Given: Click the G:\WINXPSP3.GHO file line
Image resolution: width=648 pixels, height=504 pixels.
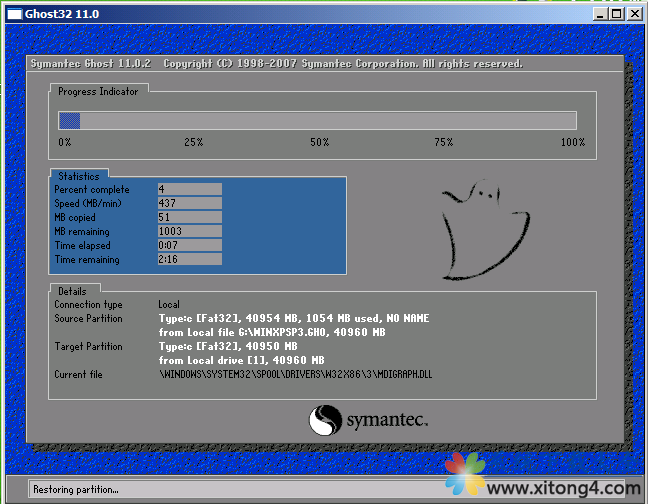Looking at the screenshot, I should (x=272, y=333).
